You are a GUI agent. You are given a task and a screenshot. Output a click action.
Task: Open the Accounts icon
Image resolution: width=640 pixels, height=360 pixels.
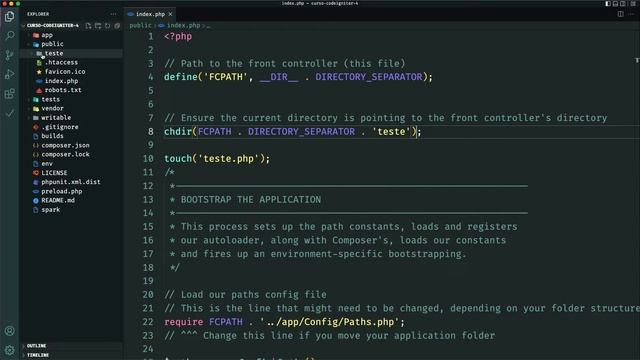tap(9, 331)
